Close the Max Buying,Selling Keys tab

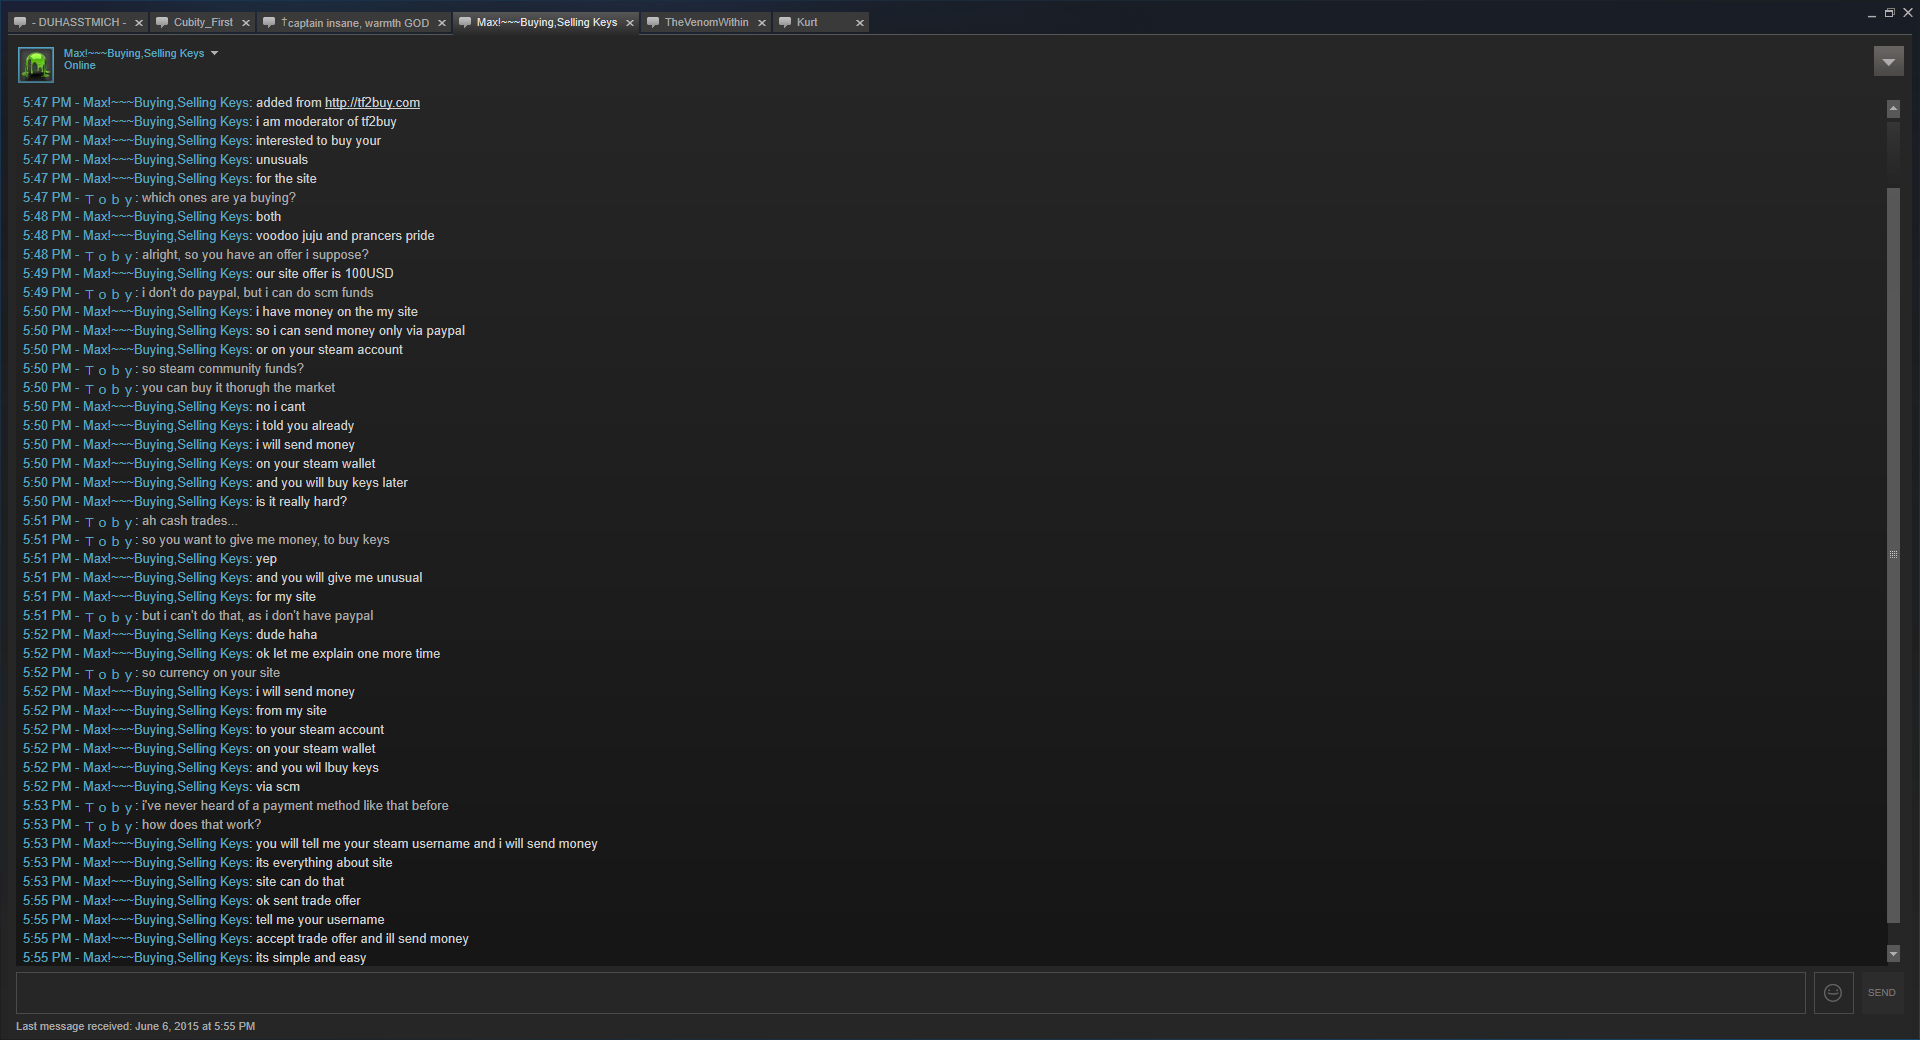(x=629, y=23)
